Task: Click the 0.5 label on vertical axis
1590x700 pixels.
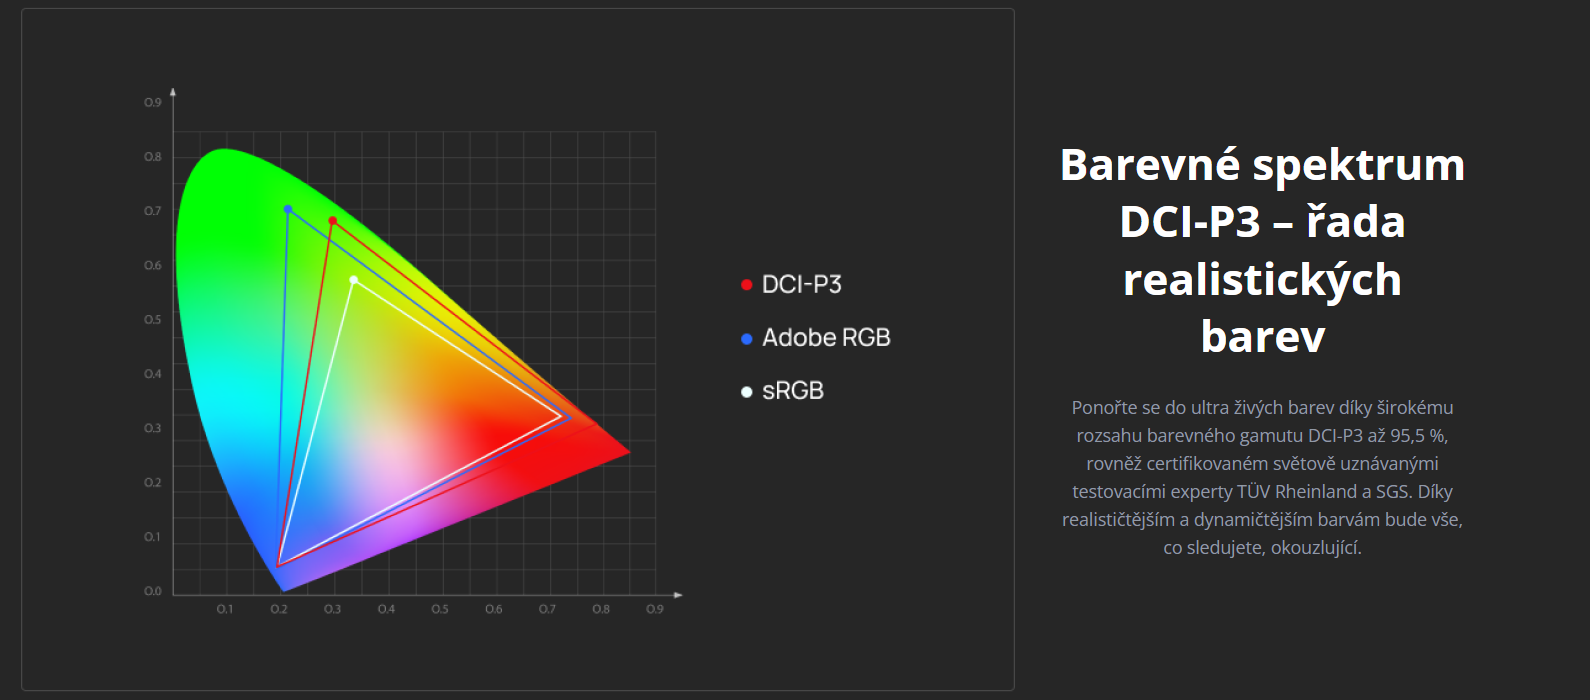Action: 152,320
